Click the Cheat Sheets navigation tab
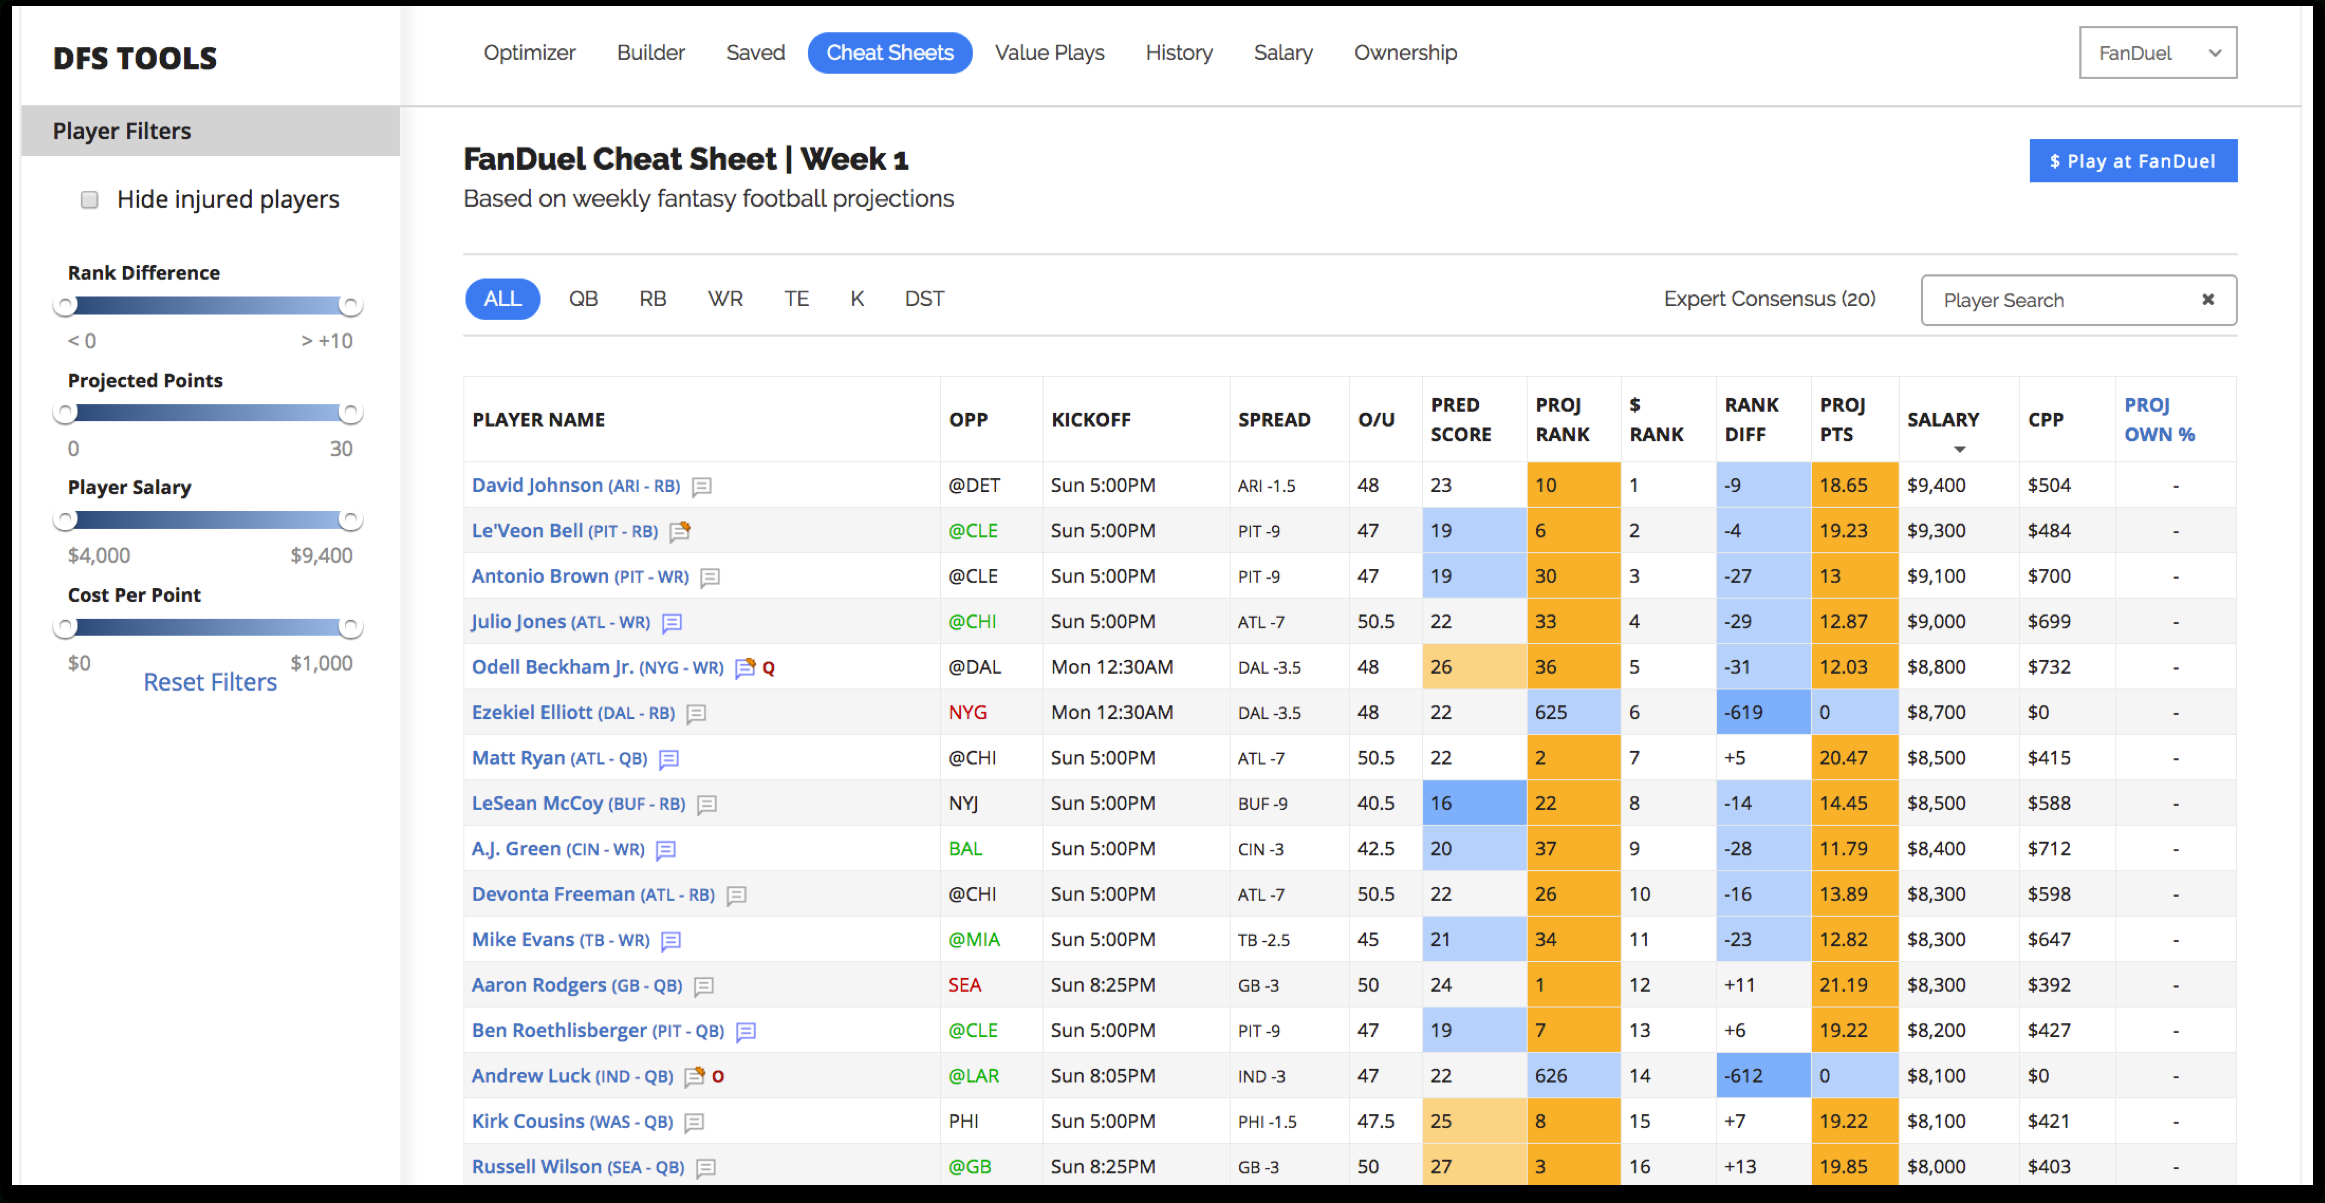This screenshot has width=2325, height=1203. (x=891, y=52)
